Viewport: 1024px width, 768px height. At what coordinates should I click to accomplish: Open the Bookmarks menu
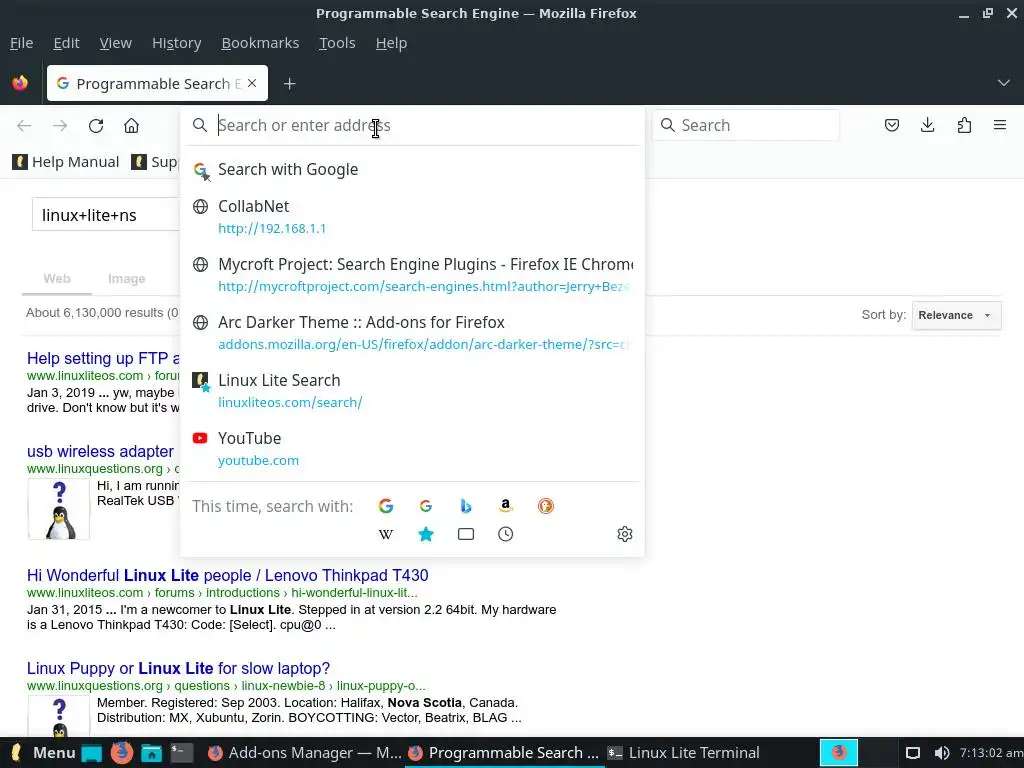[x=260, y=43]
